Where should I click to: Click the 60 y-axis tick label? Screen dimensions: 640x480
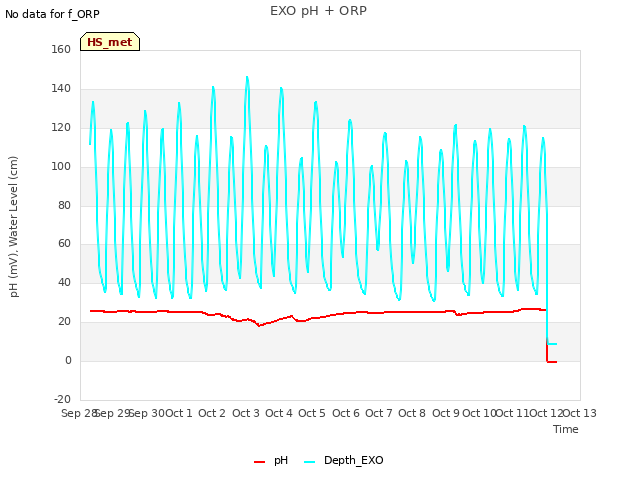pyautogui.click(x=64, y=244)
